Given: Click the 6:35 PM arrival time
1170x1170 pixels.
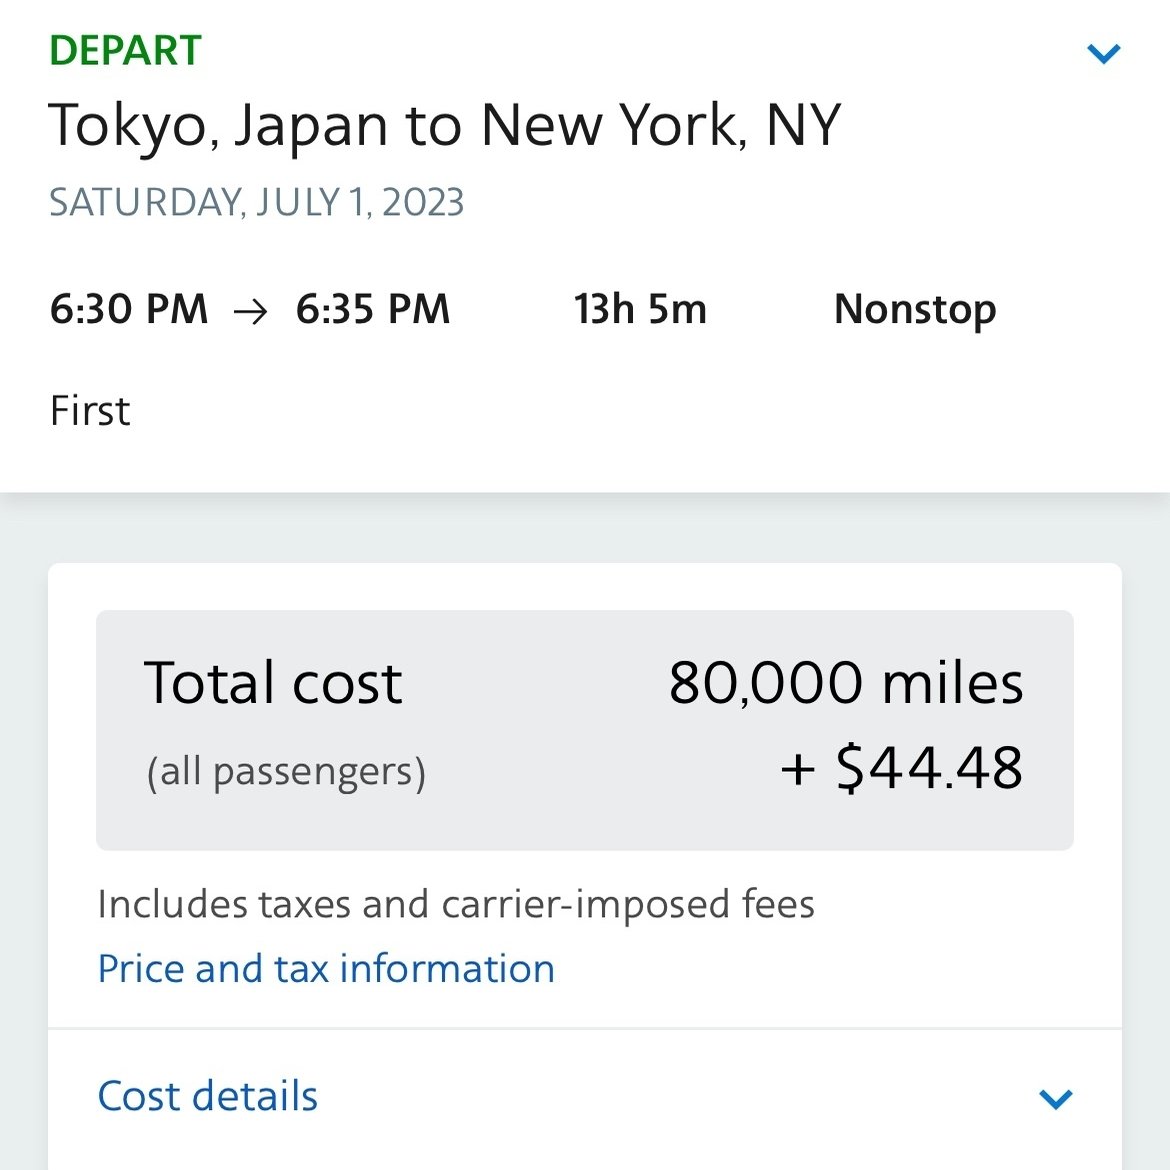Looking at the screenshot, I should [x=373, y=310].
